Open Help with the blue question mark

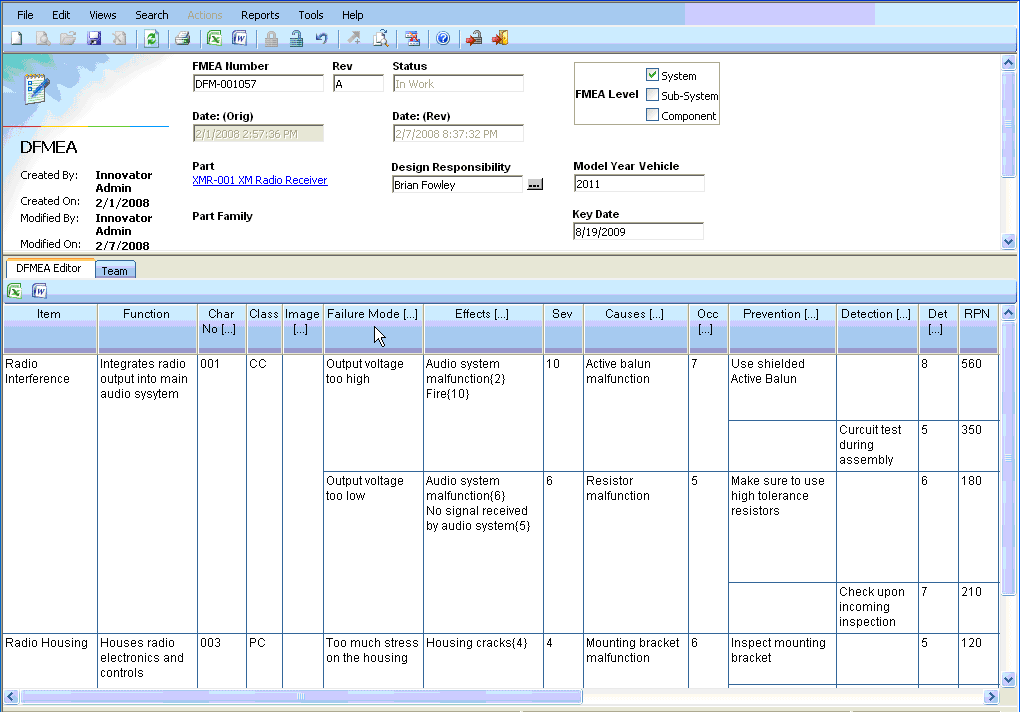click(443, 38)
